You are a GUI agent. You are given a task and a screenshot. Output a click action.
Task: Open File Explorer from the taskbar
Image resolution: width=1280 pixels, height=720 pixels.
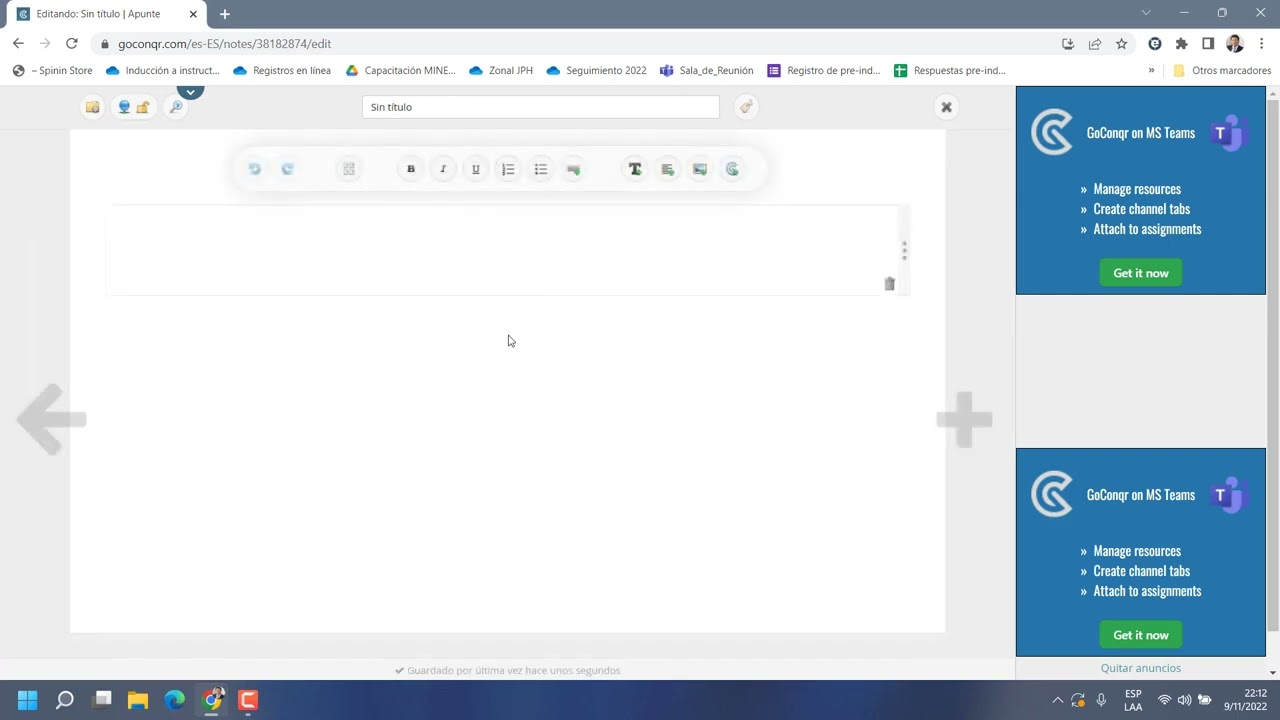(x=138, y=700)
